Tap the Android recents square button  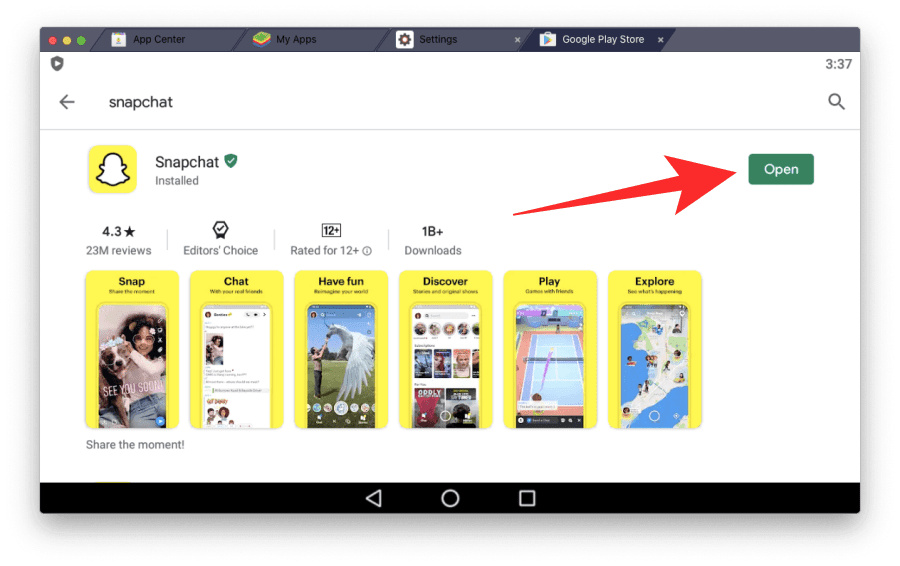point(527,498)
